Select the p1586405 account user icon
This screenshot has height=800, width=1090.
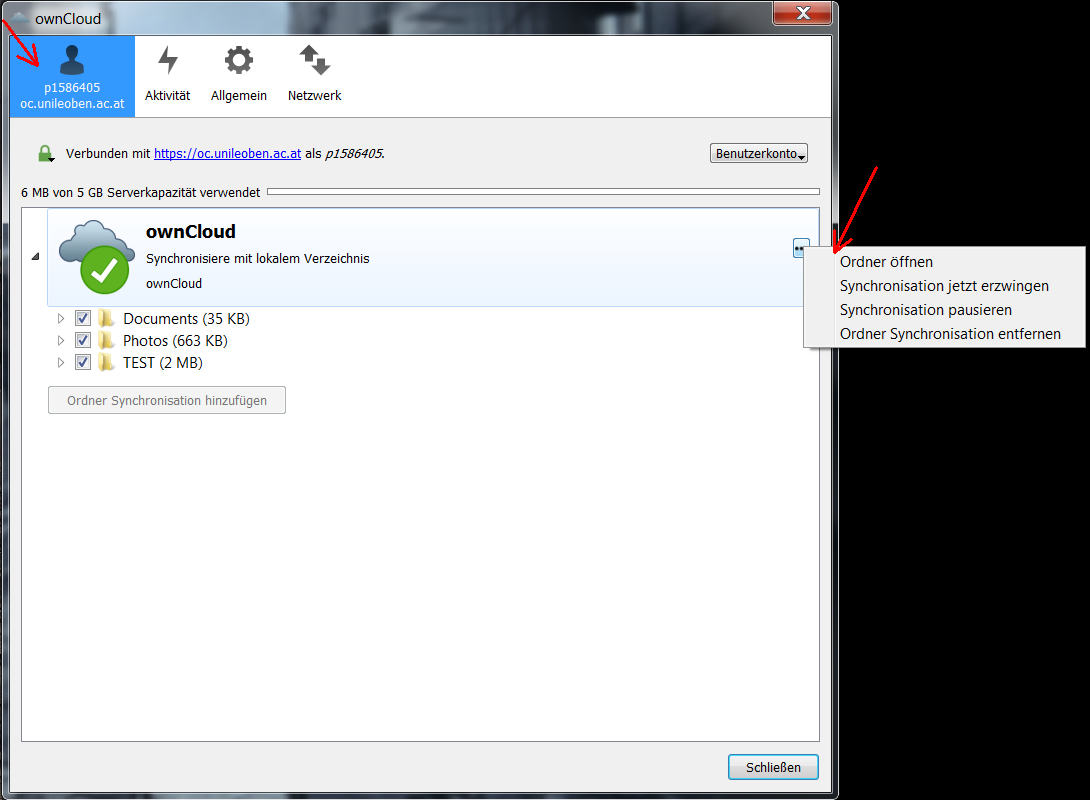pyautogui.click(x=72, y=61)
